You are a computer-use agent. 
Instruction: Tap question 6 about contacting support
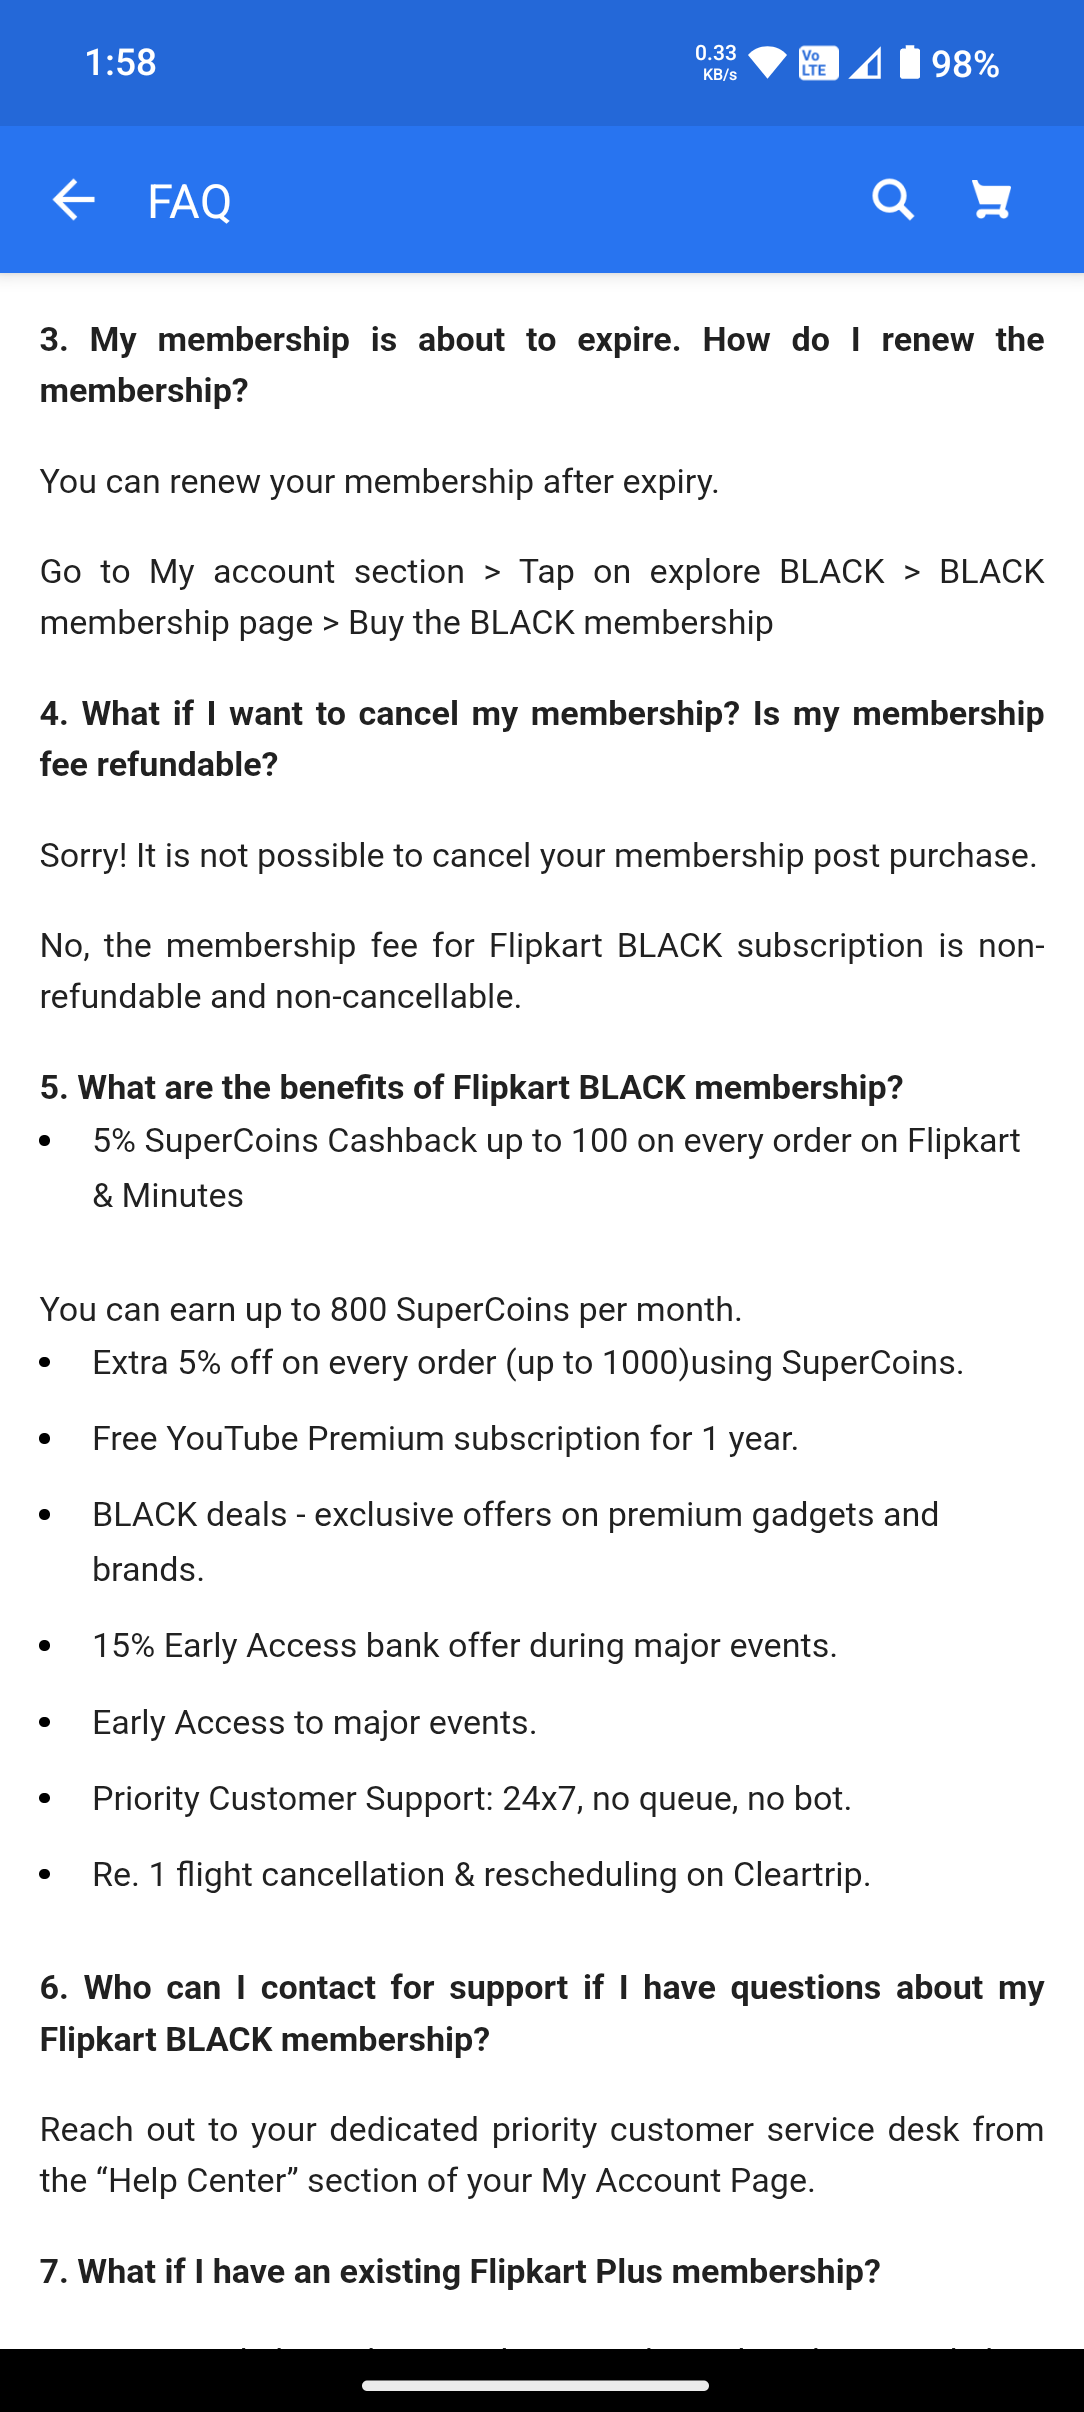541,2012
